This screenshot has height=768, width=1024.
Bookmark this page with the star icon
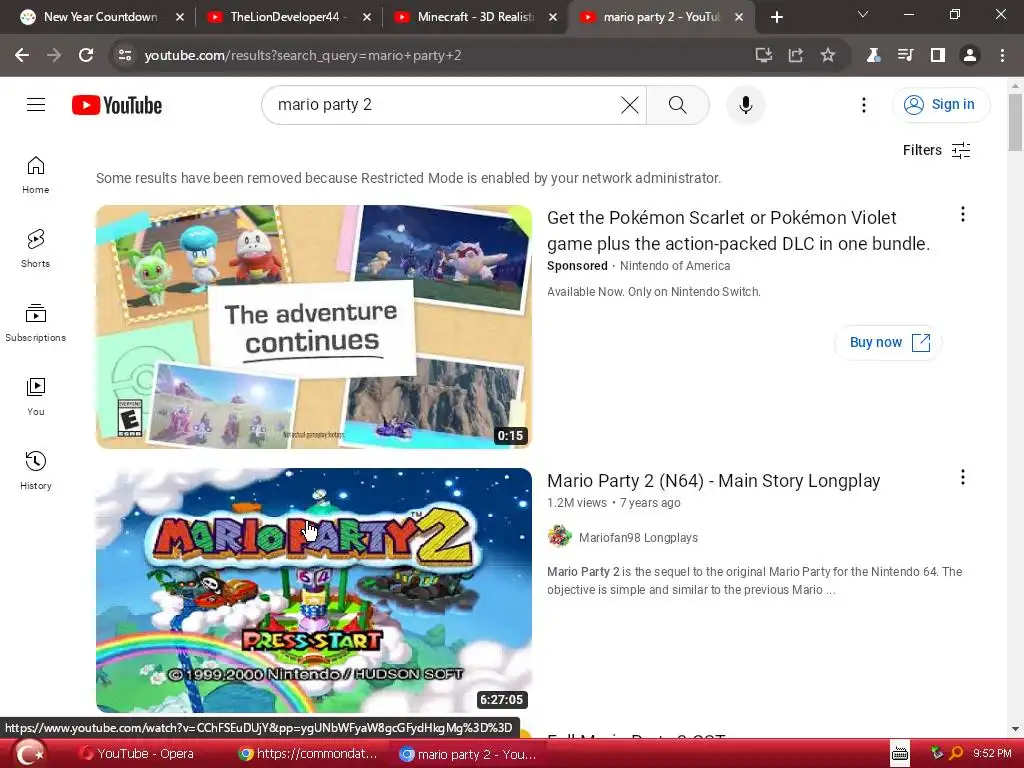[827, 56]
